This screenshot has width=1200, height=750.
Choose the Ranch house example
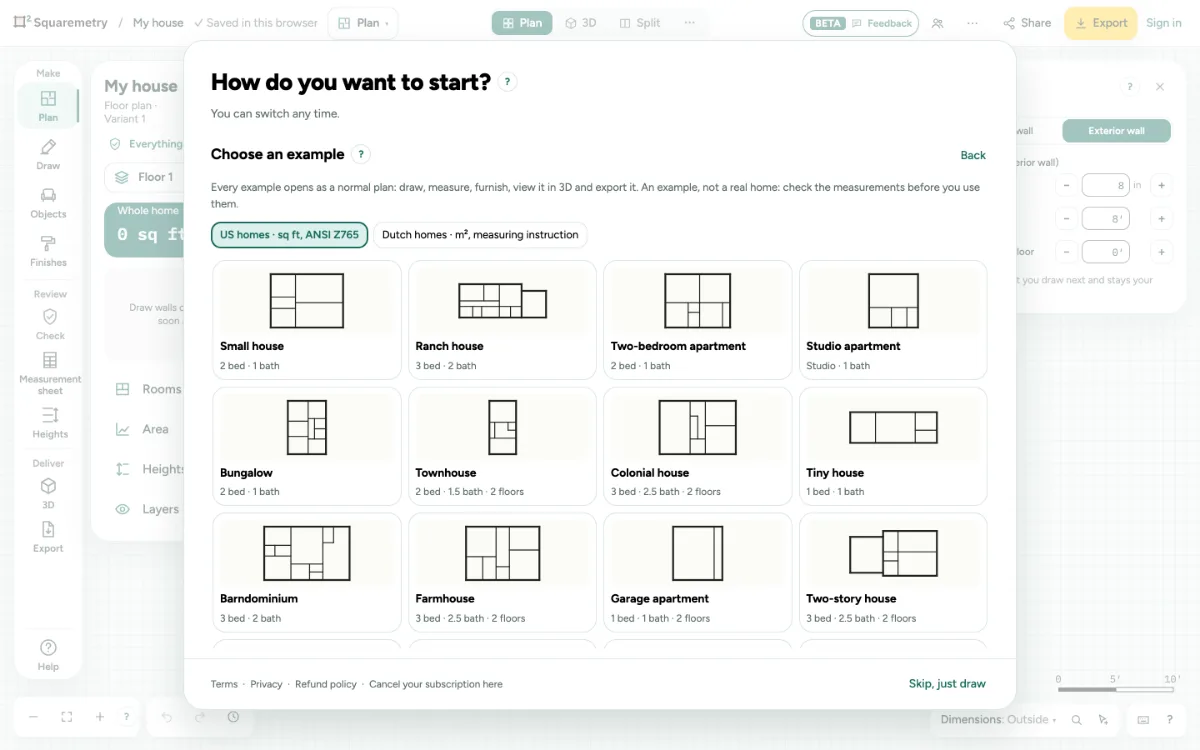click(x=502, y=320)
